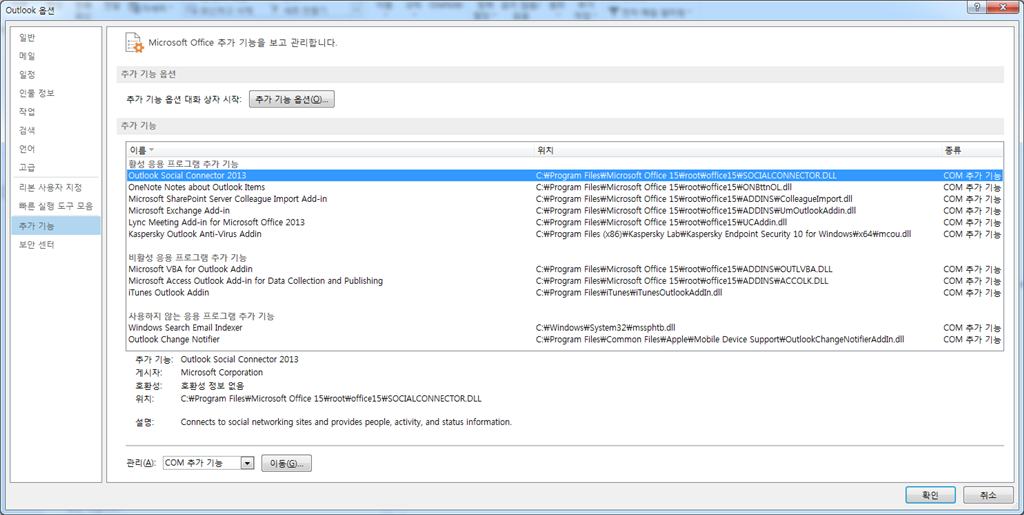Click the mcou.dll Kaspersky location path
Viewport: 1024px width, 515px height.
[x=723, y=234]
